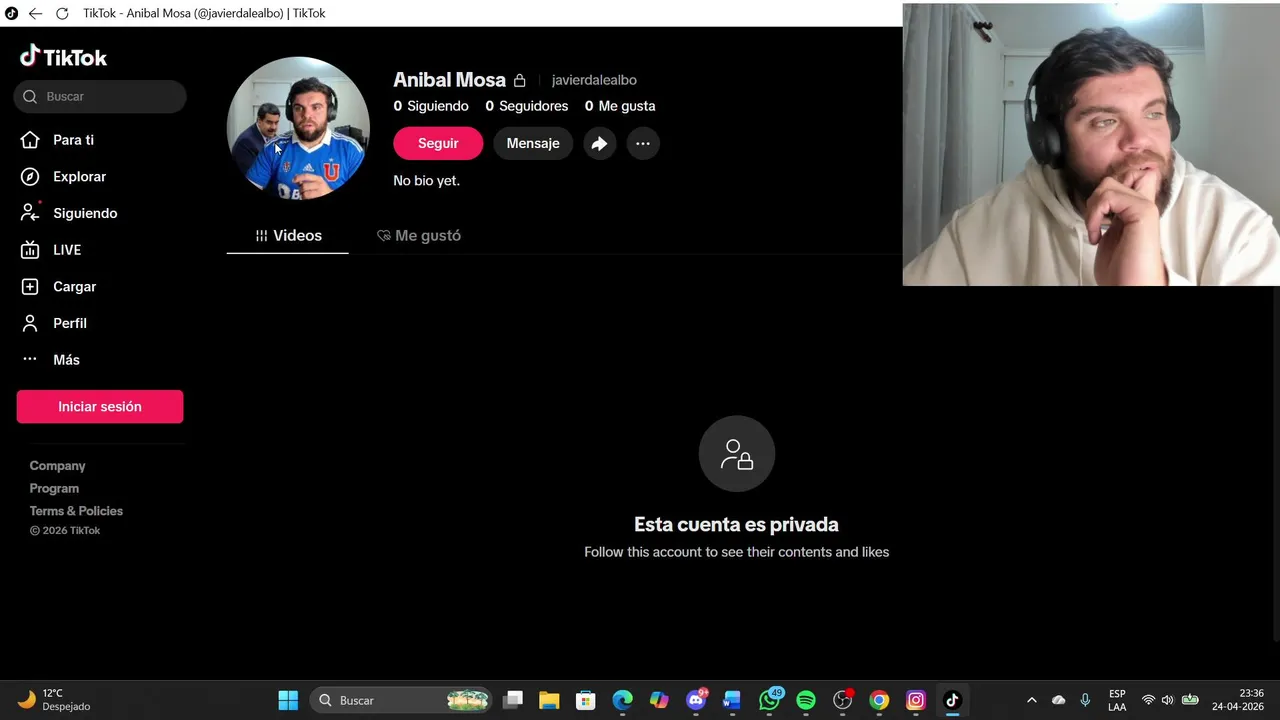Image resolution: width=1280 pixels, height=720 pixels.
Task: Click the TikTok taskbar icon
Action: pyautogui.click(x=952, y=700)
